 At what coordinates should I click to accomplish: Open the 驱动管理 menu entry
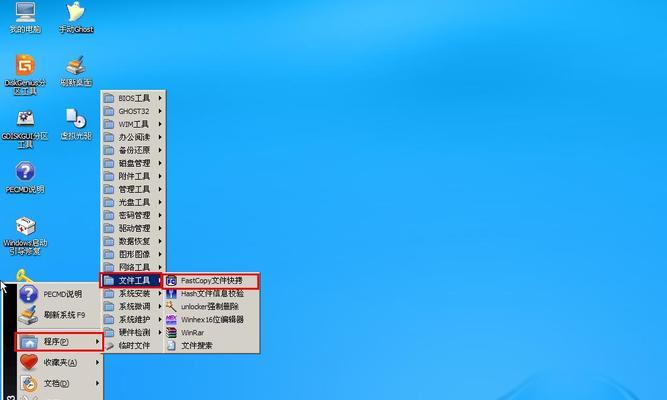point(134,228)
